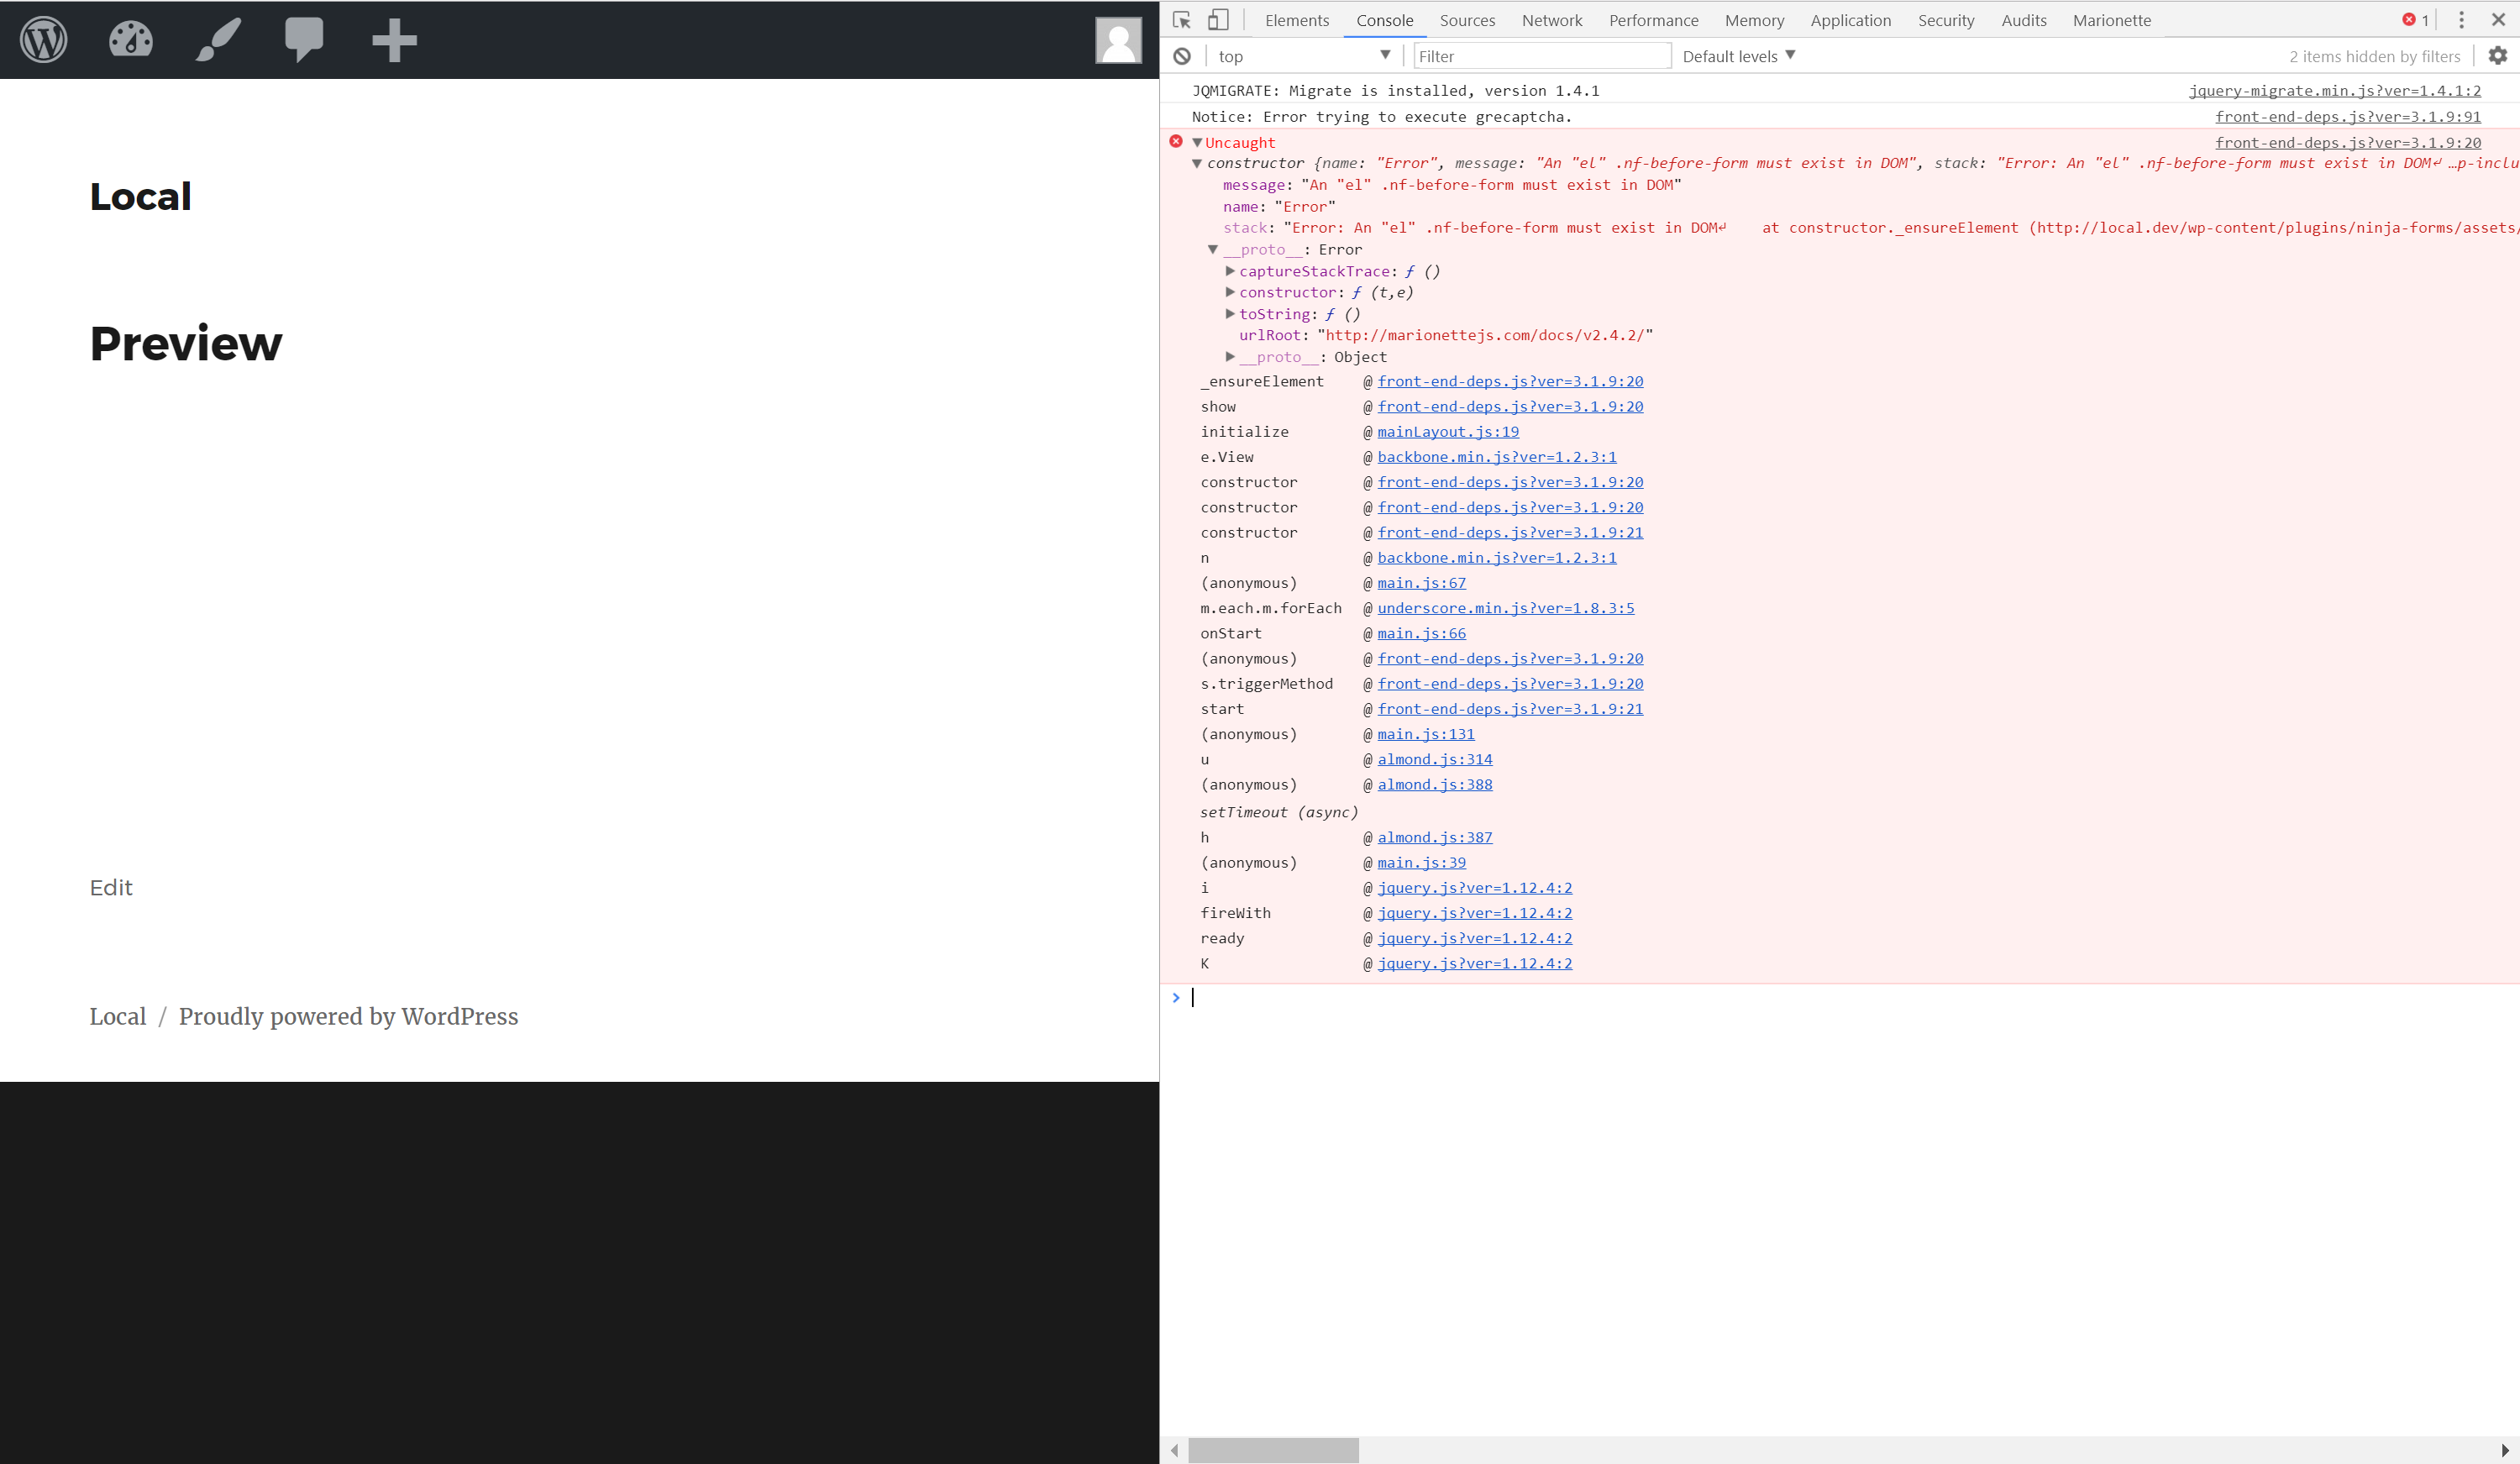Screen dimensions: 2520x1464
Task: Switch to the Sources tab
Action: (x=1467, y=20)
